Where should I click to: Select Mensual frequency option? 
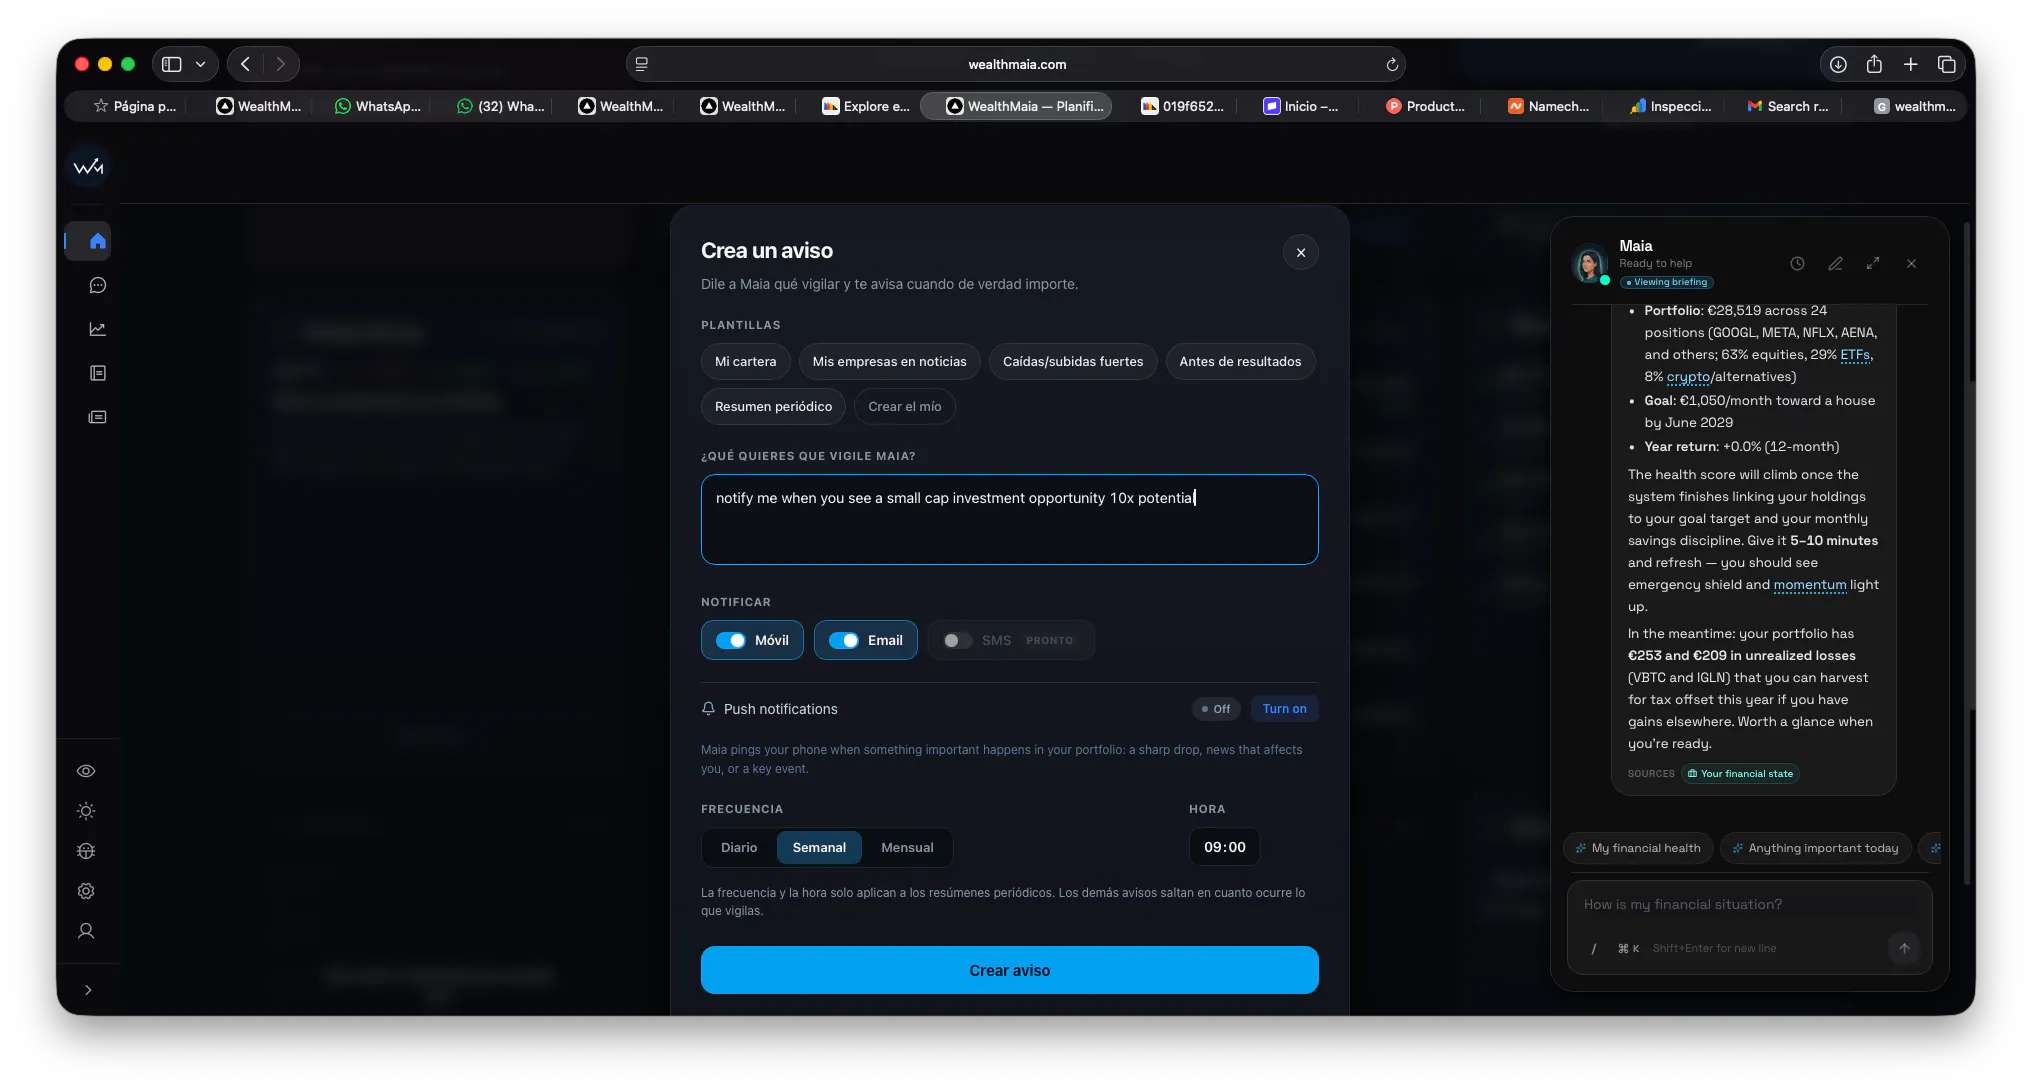[x=907, y=847]
